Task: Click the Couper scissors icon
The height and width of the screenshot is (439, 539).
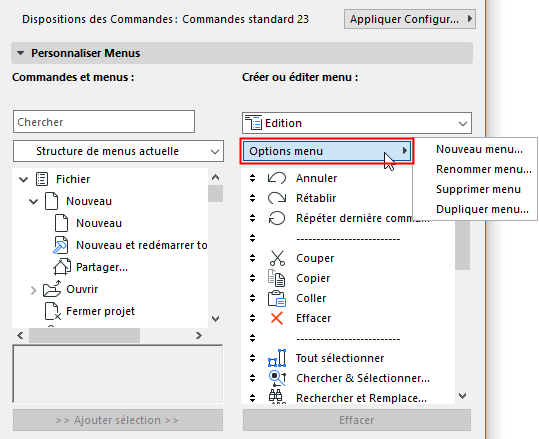Action: coord(277,258)
